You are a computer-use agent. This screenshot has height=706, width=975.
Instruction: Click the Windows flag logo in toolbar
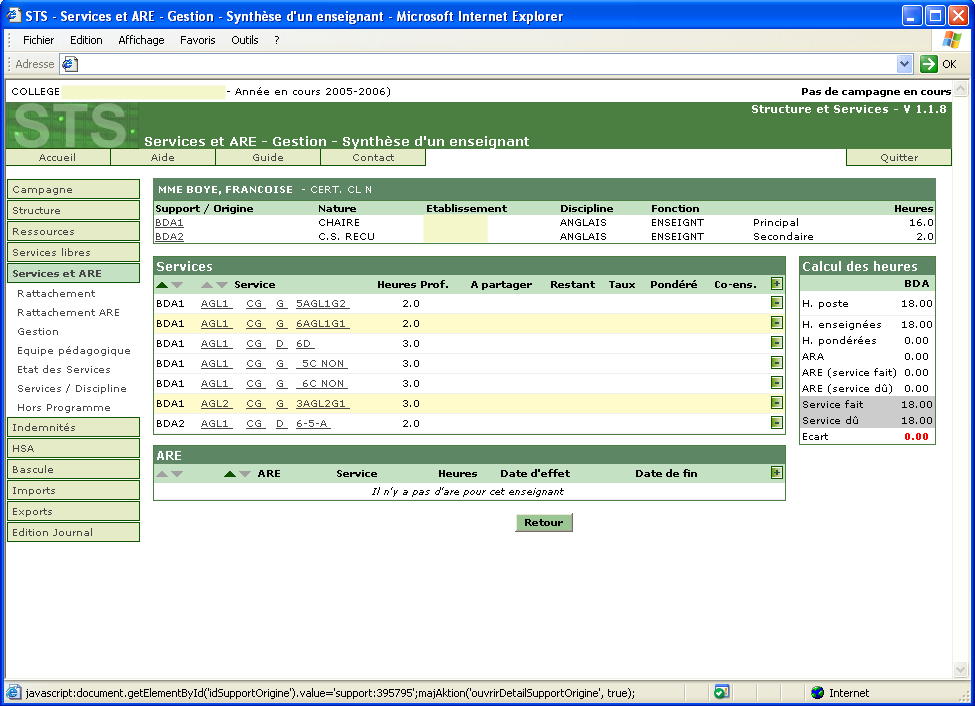coord(951,40)
